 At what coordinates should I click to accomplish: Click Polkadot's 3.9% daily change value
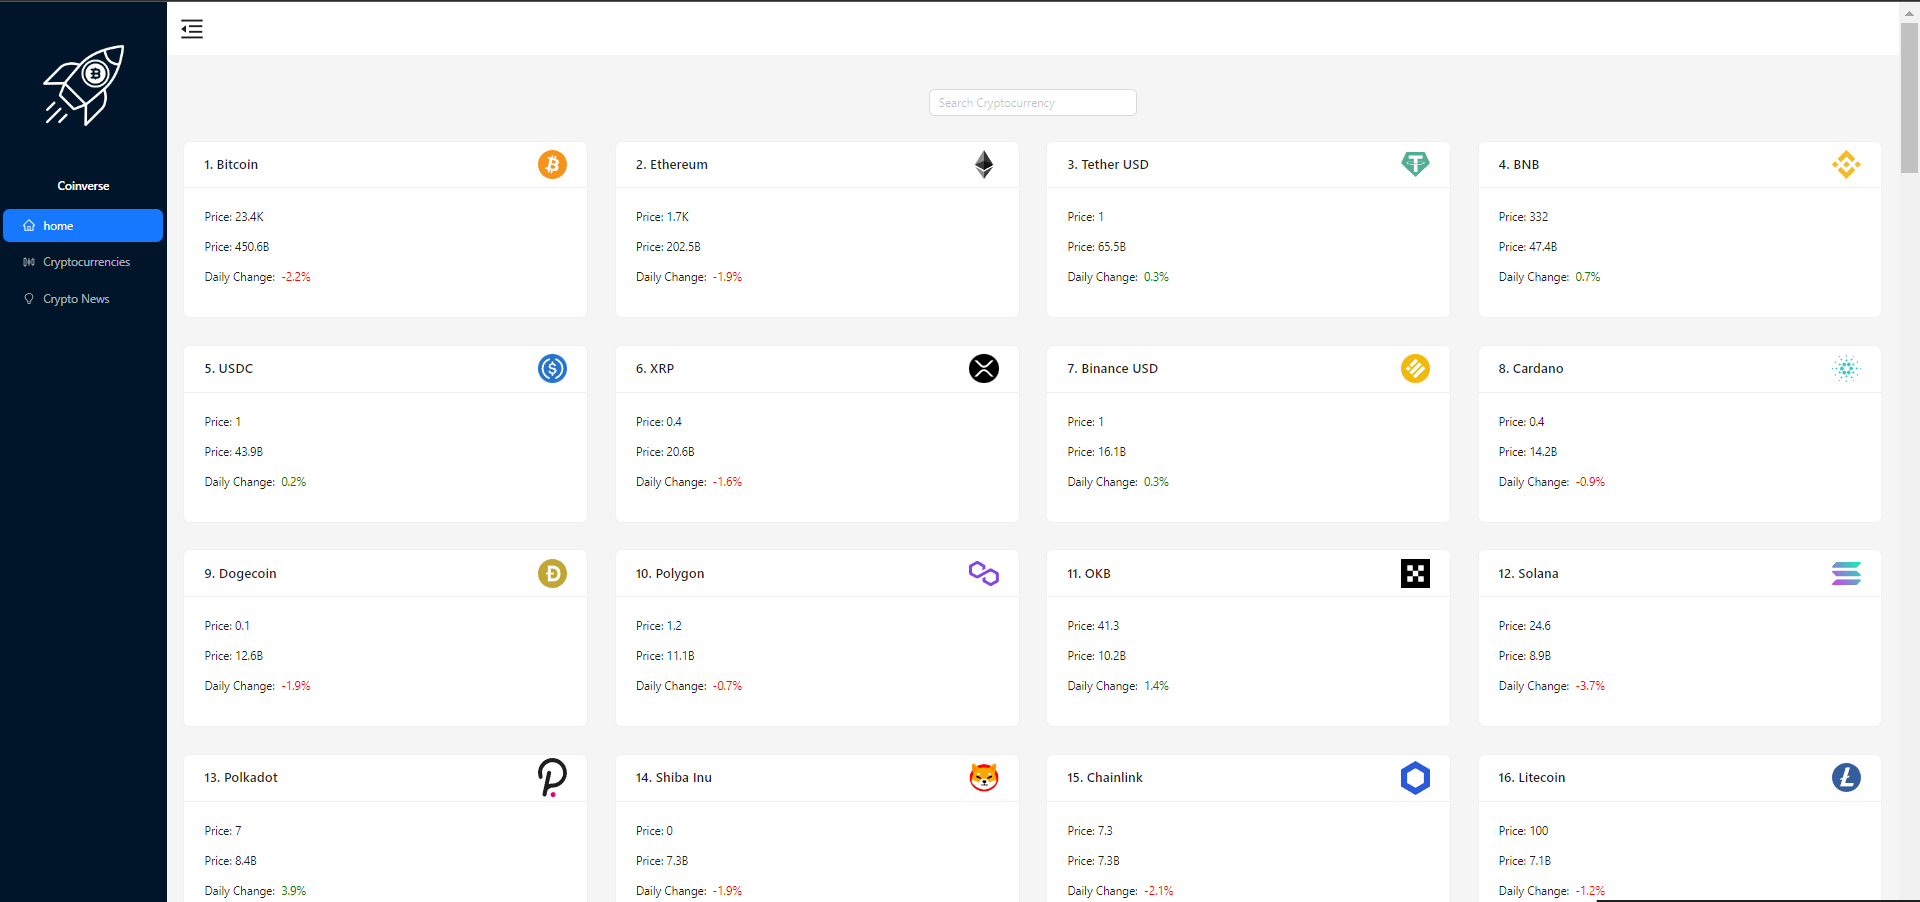tap(294, 891)
